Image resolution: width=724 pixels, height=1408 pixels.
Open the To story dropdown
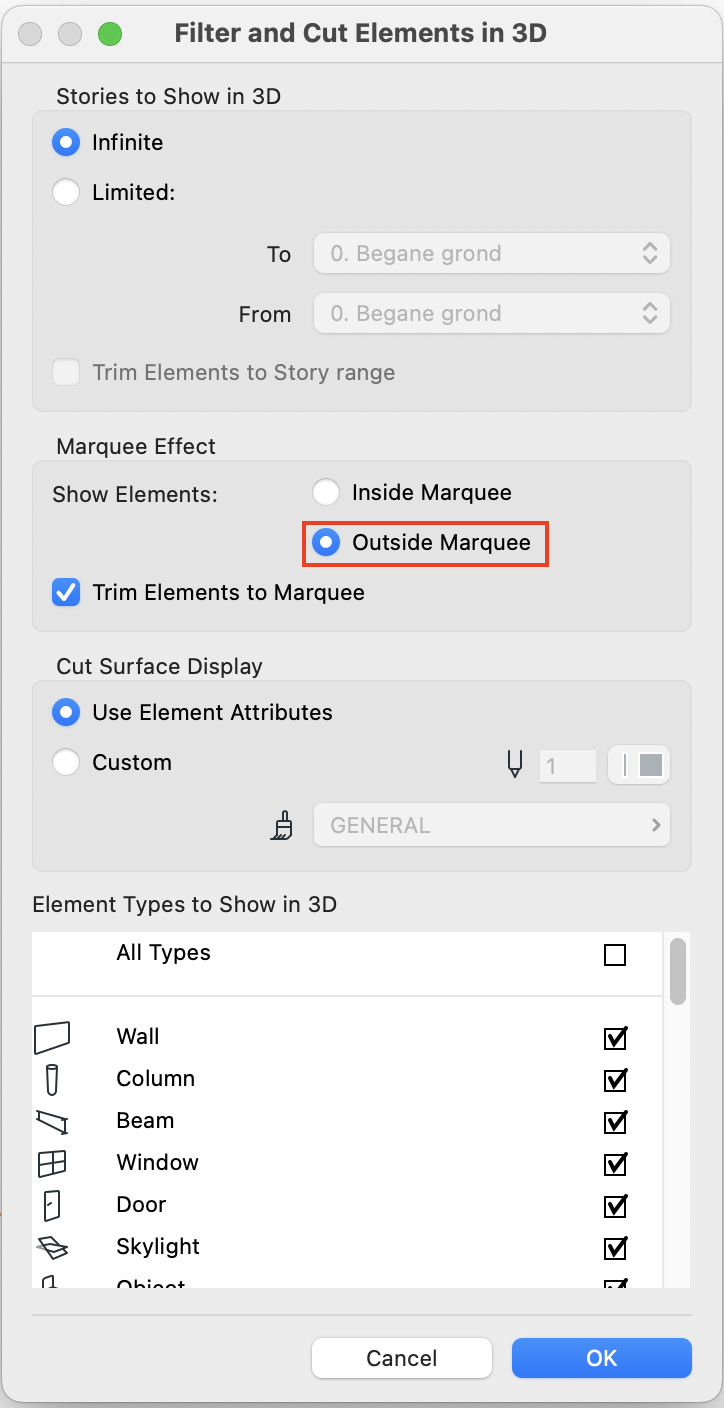pos(492,254)
